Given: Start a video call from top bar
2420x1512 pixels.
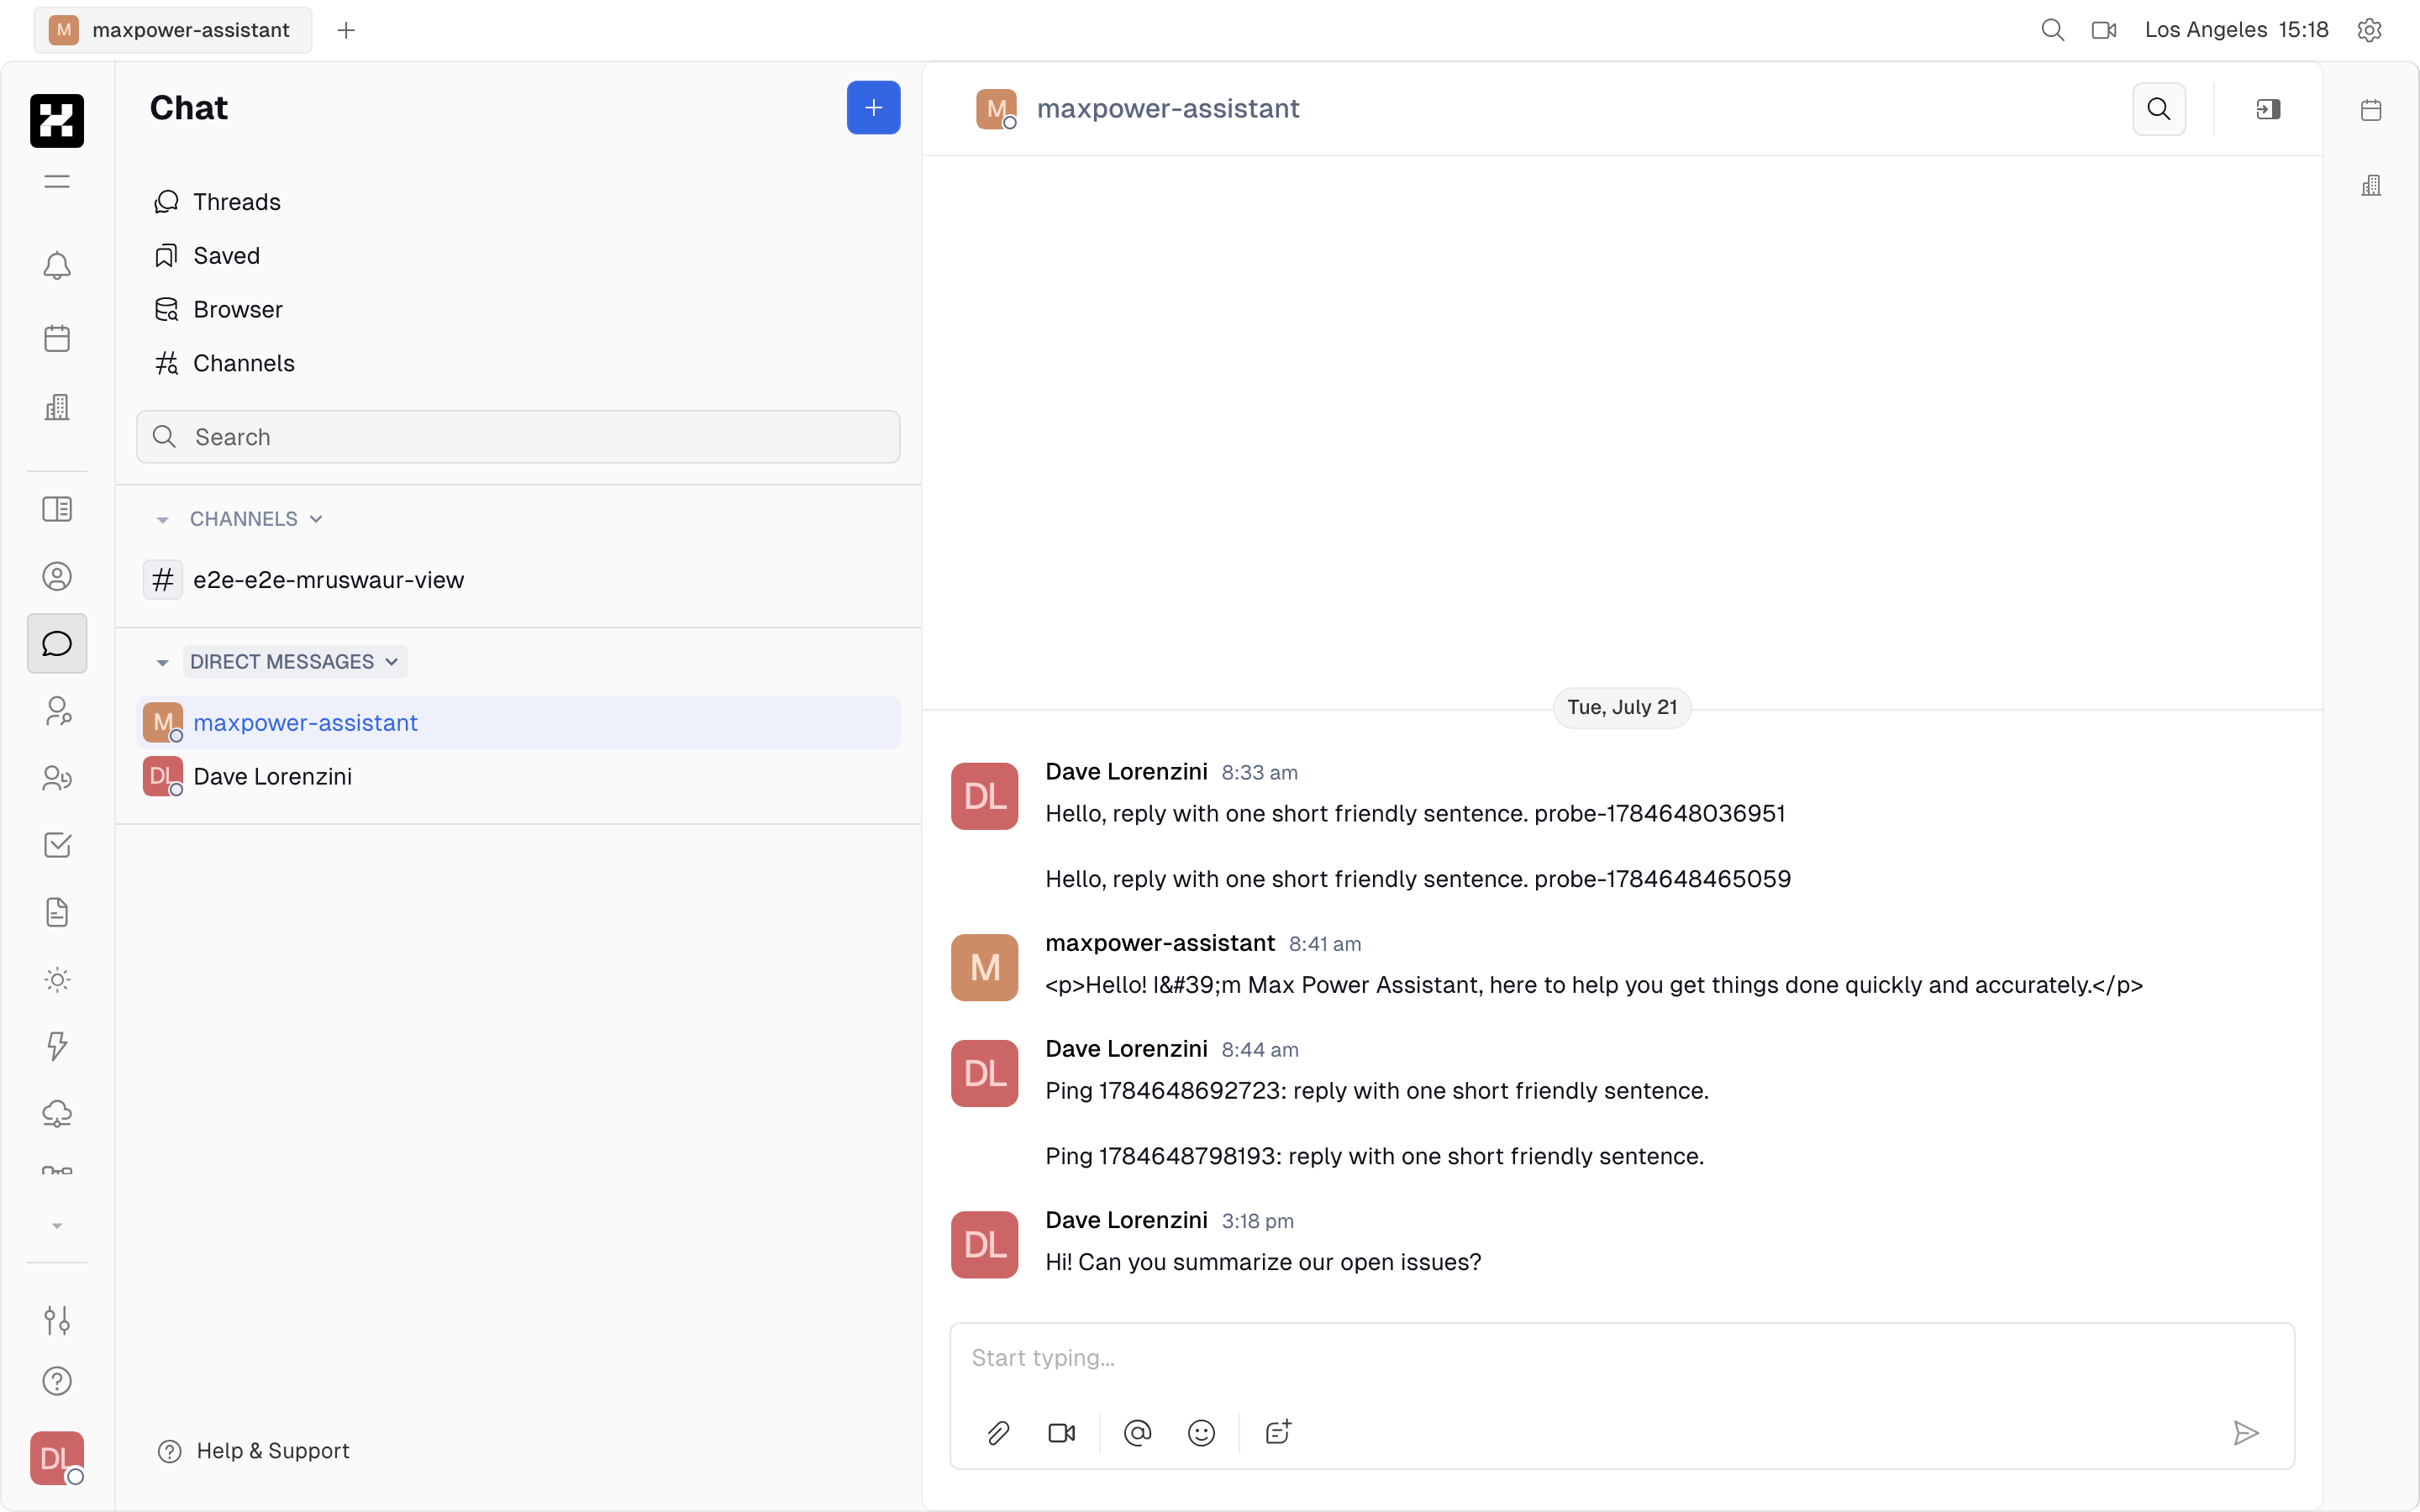Looking at the screenshot, I should [x=2104, y=30].
